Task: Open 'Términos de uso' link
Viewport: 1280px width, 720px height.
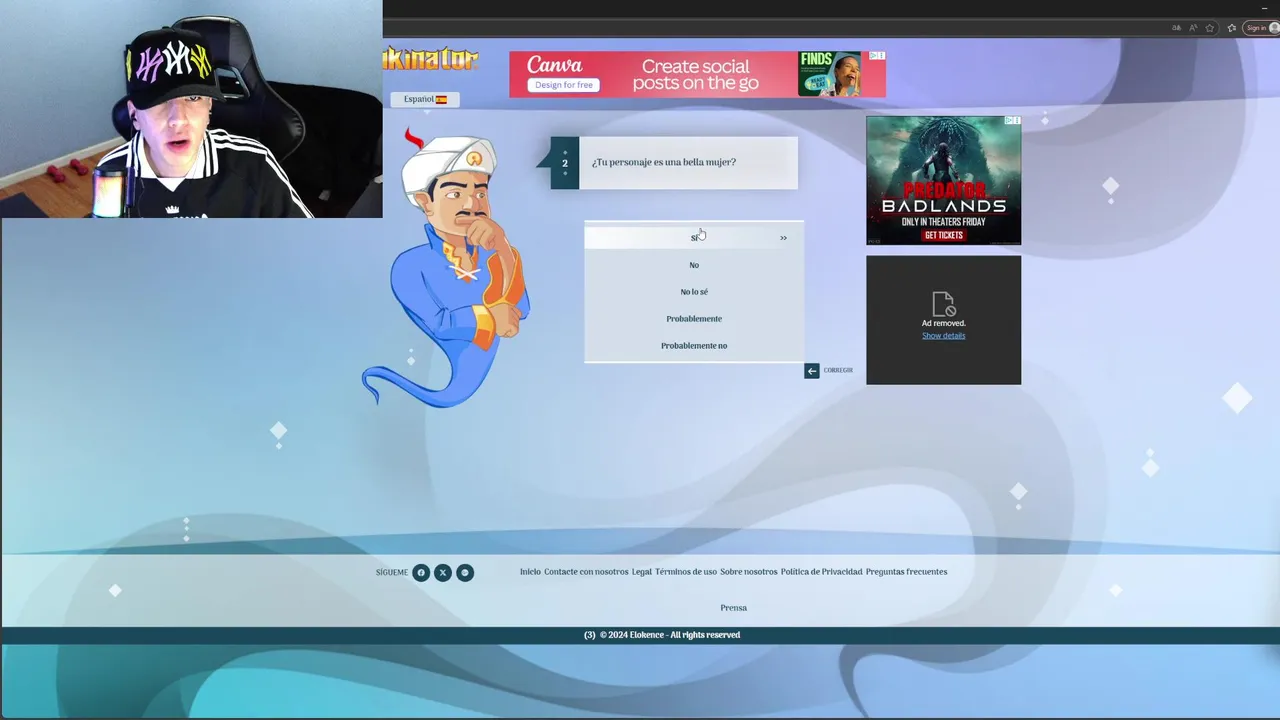Action: click(686, 572)
